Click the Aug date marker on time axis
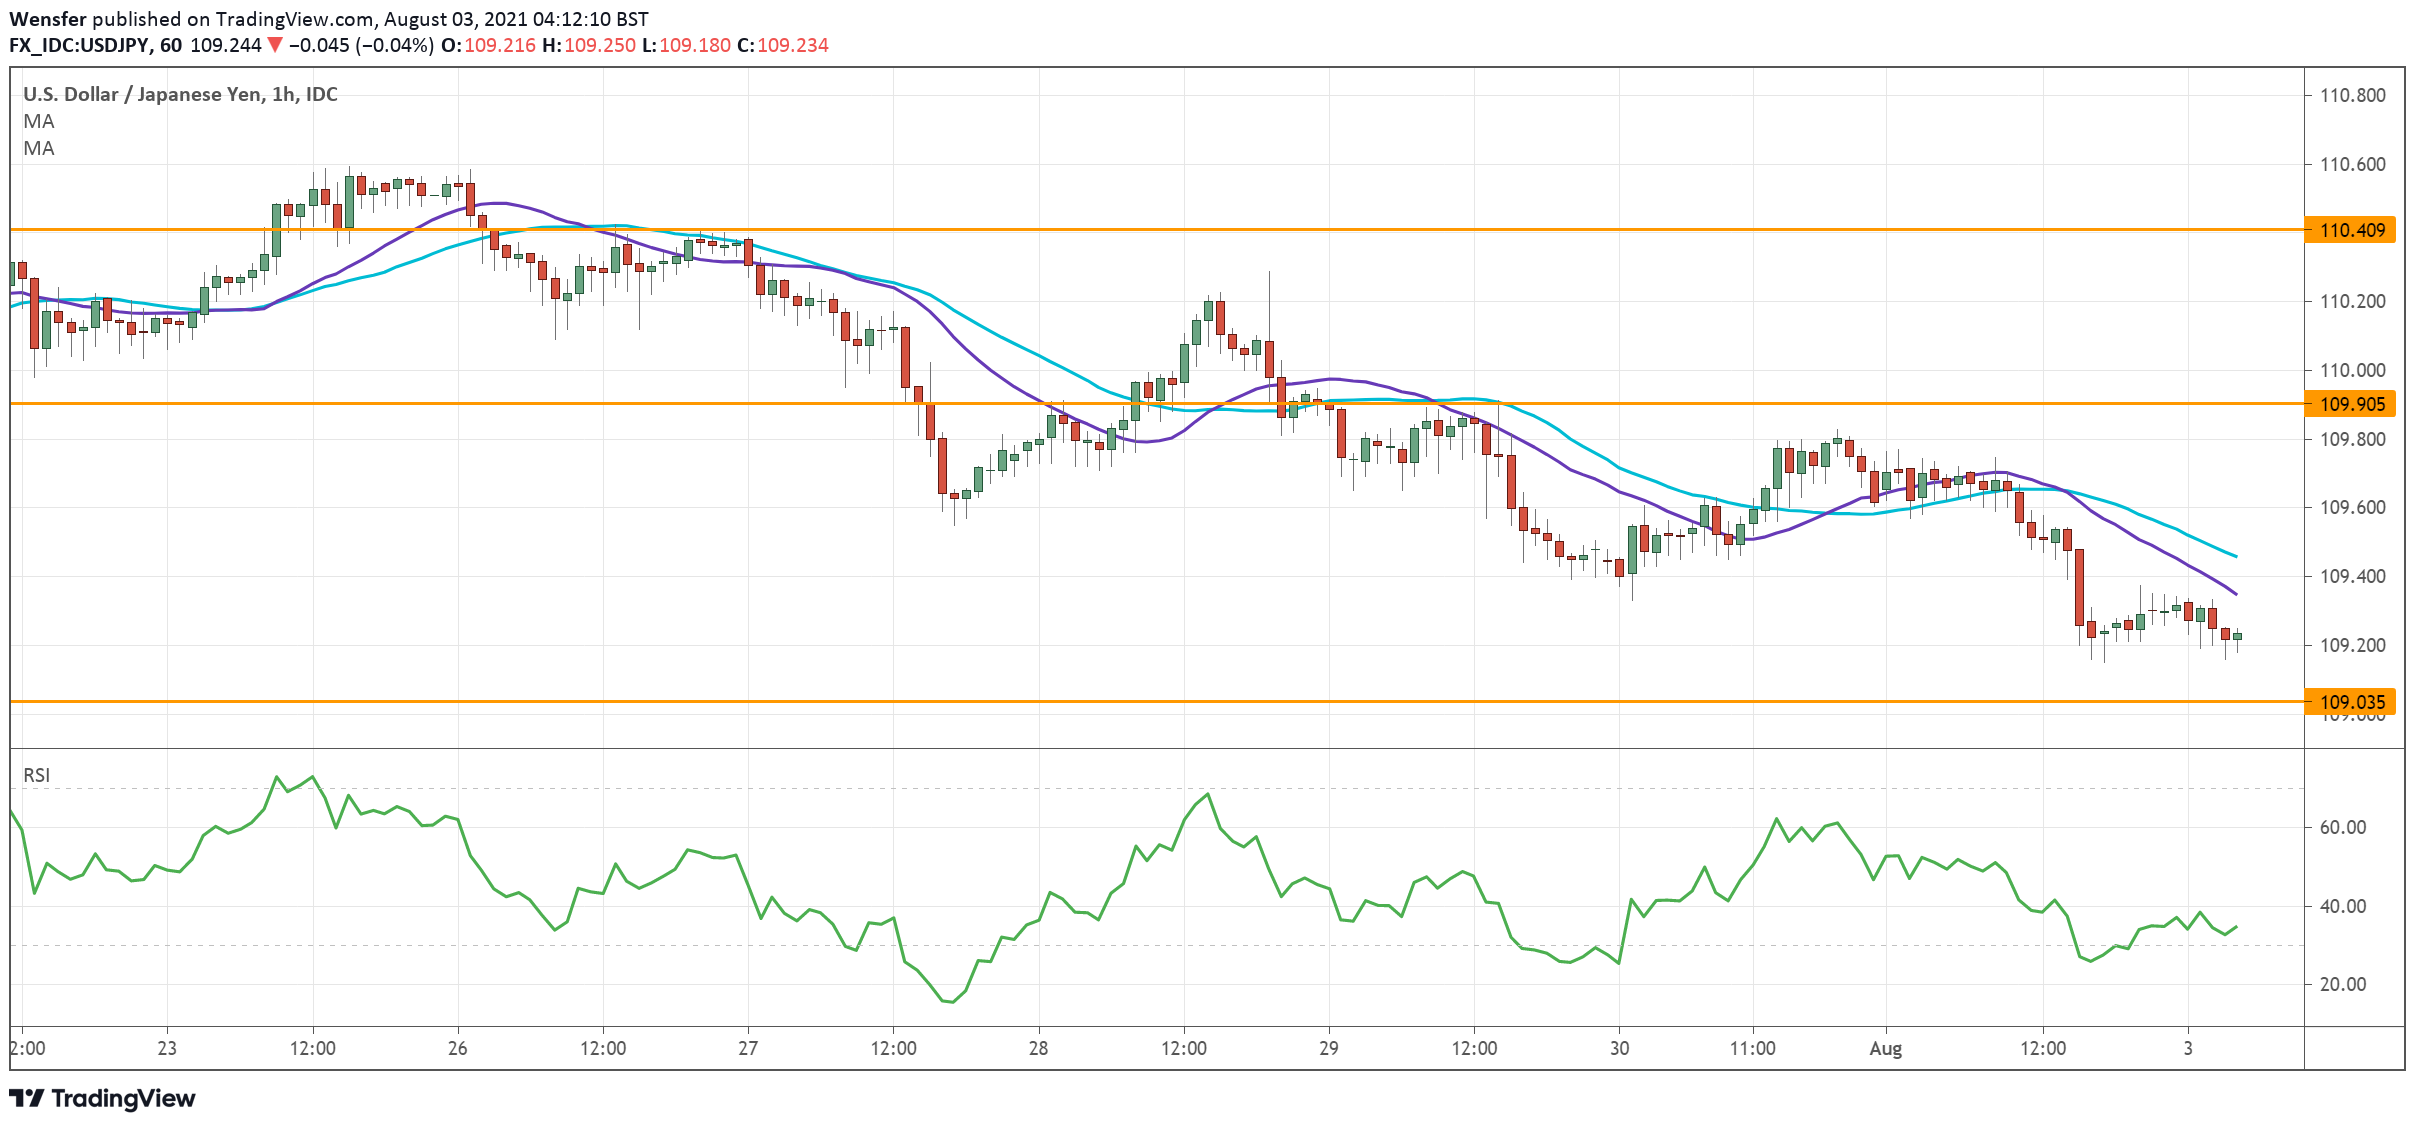The height and width of the screenshot is (1127, 2415). click(x=1885, y=1048)
